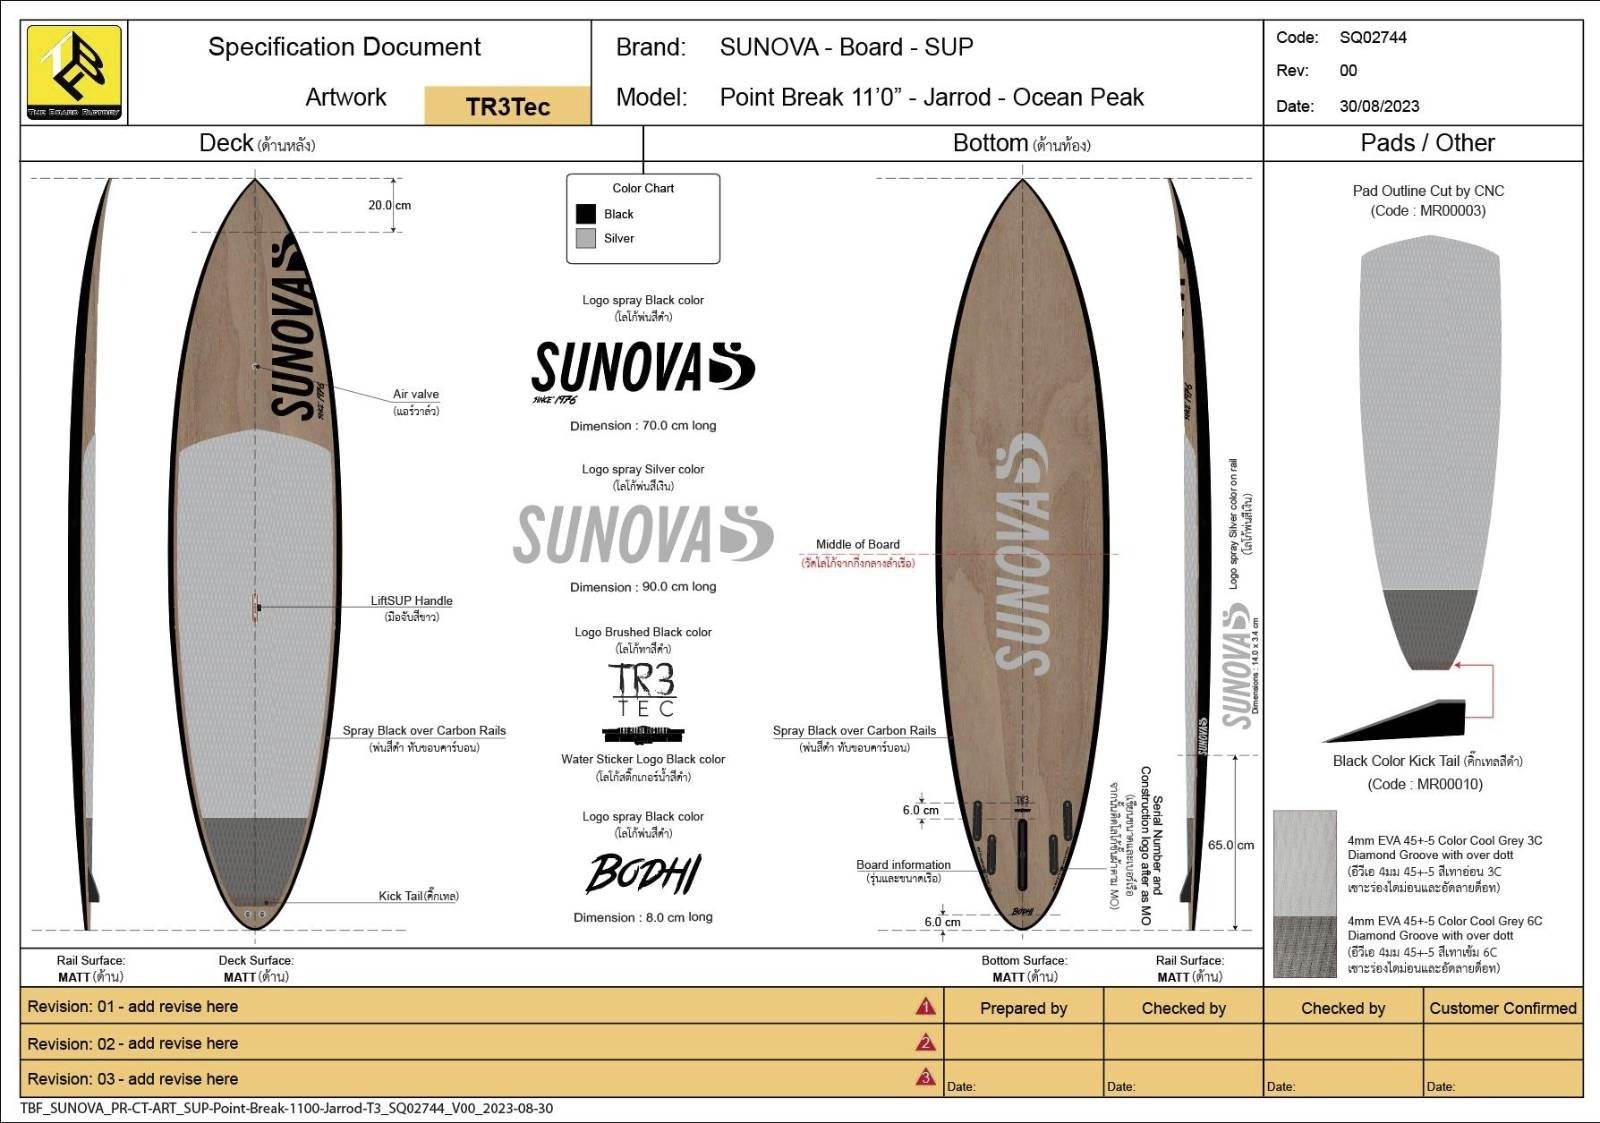Click the Customer Confirmed header cell
This screenshot has height=1123, width=1600.
click(1502, 1008)
